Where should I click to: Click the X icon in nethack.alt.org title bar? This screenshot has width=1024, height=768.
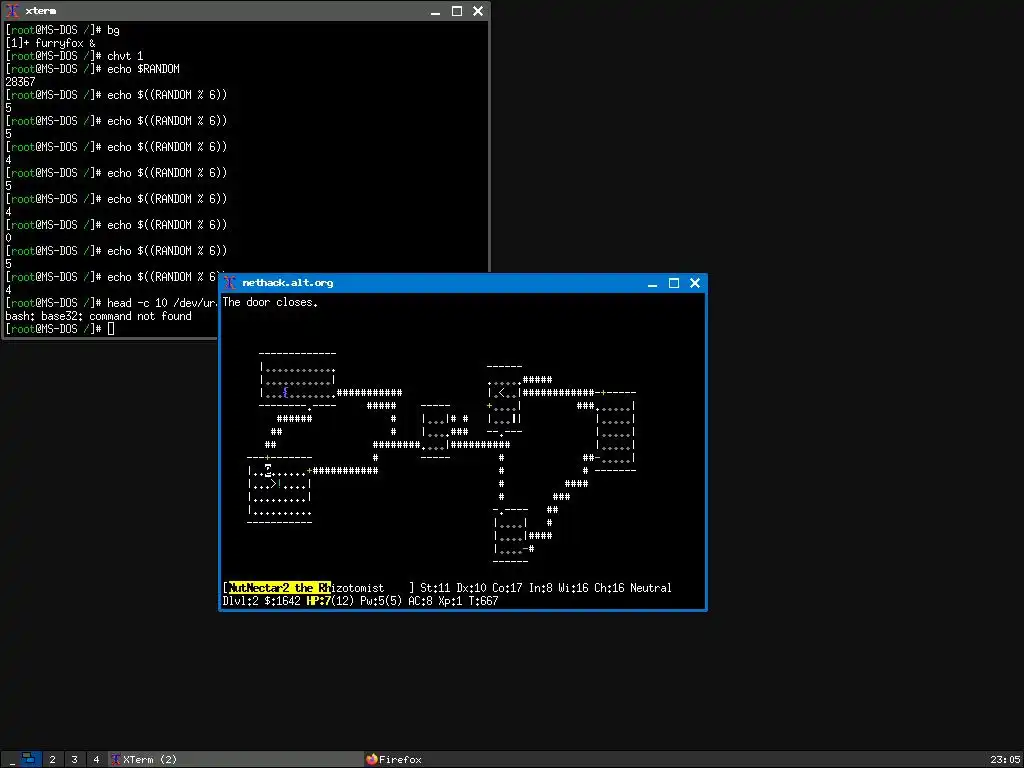[x=229, y=283]
